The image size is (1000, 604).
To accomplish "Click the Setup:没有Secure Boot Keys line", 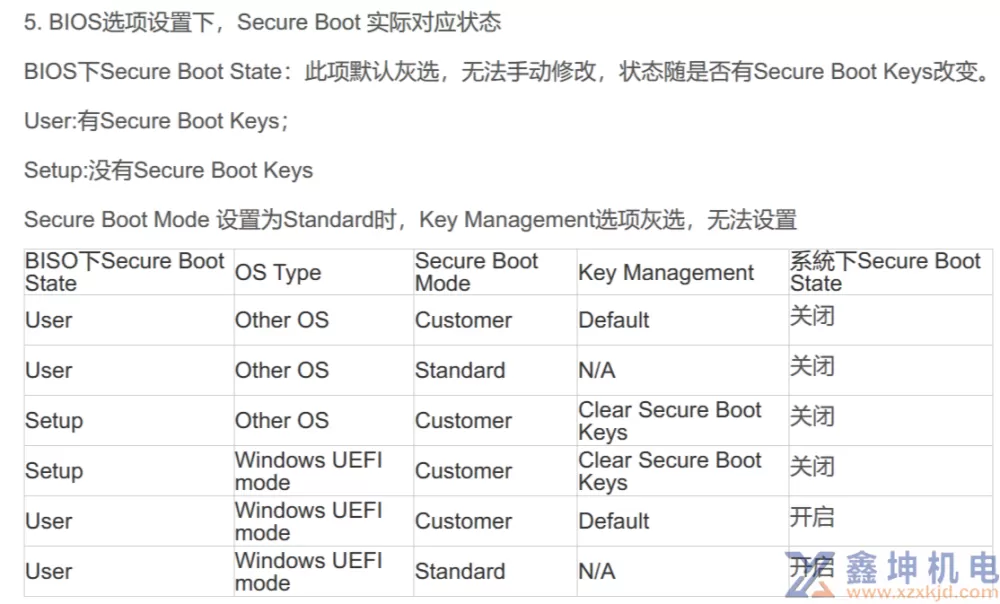I will pos(168,170).
